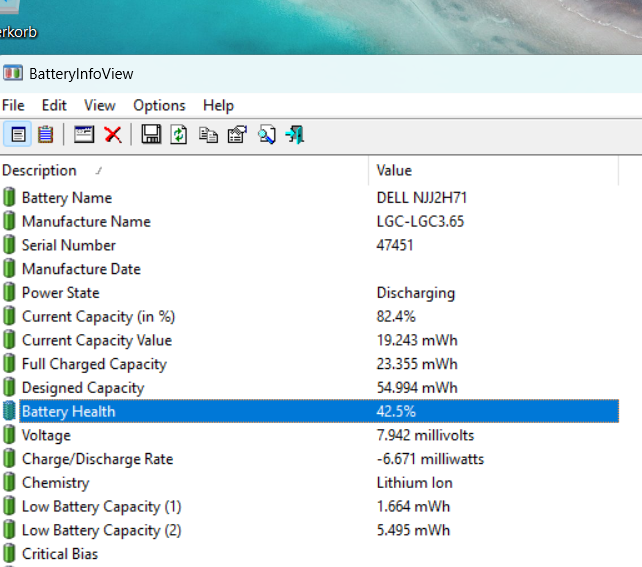Click the battery icon beside Power State
Screen dimensions: 642x567
9,292
